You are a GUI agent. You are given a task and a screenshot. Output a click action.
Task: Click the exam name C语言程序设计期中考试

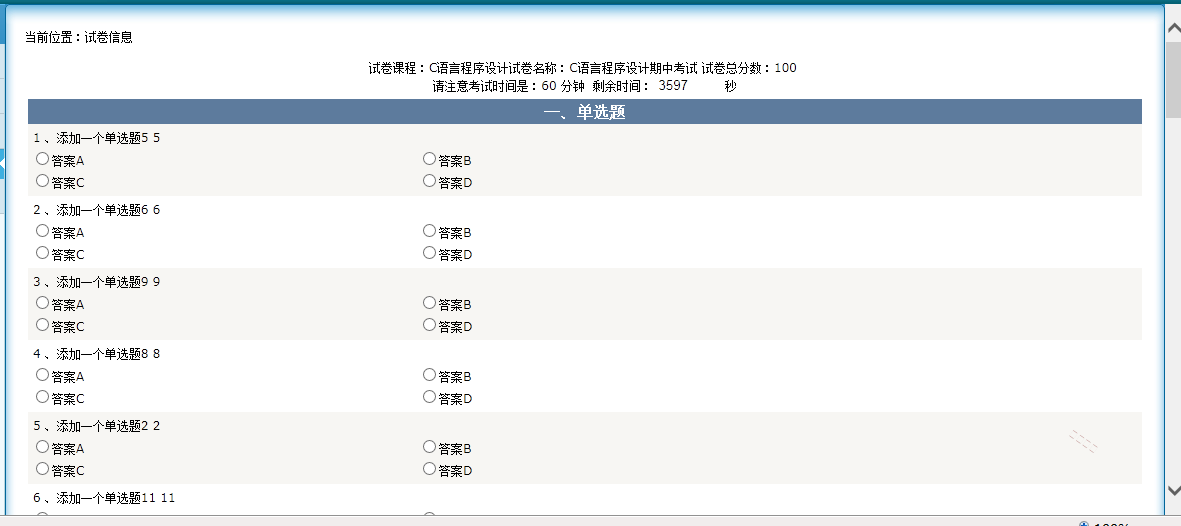633,68
